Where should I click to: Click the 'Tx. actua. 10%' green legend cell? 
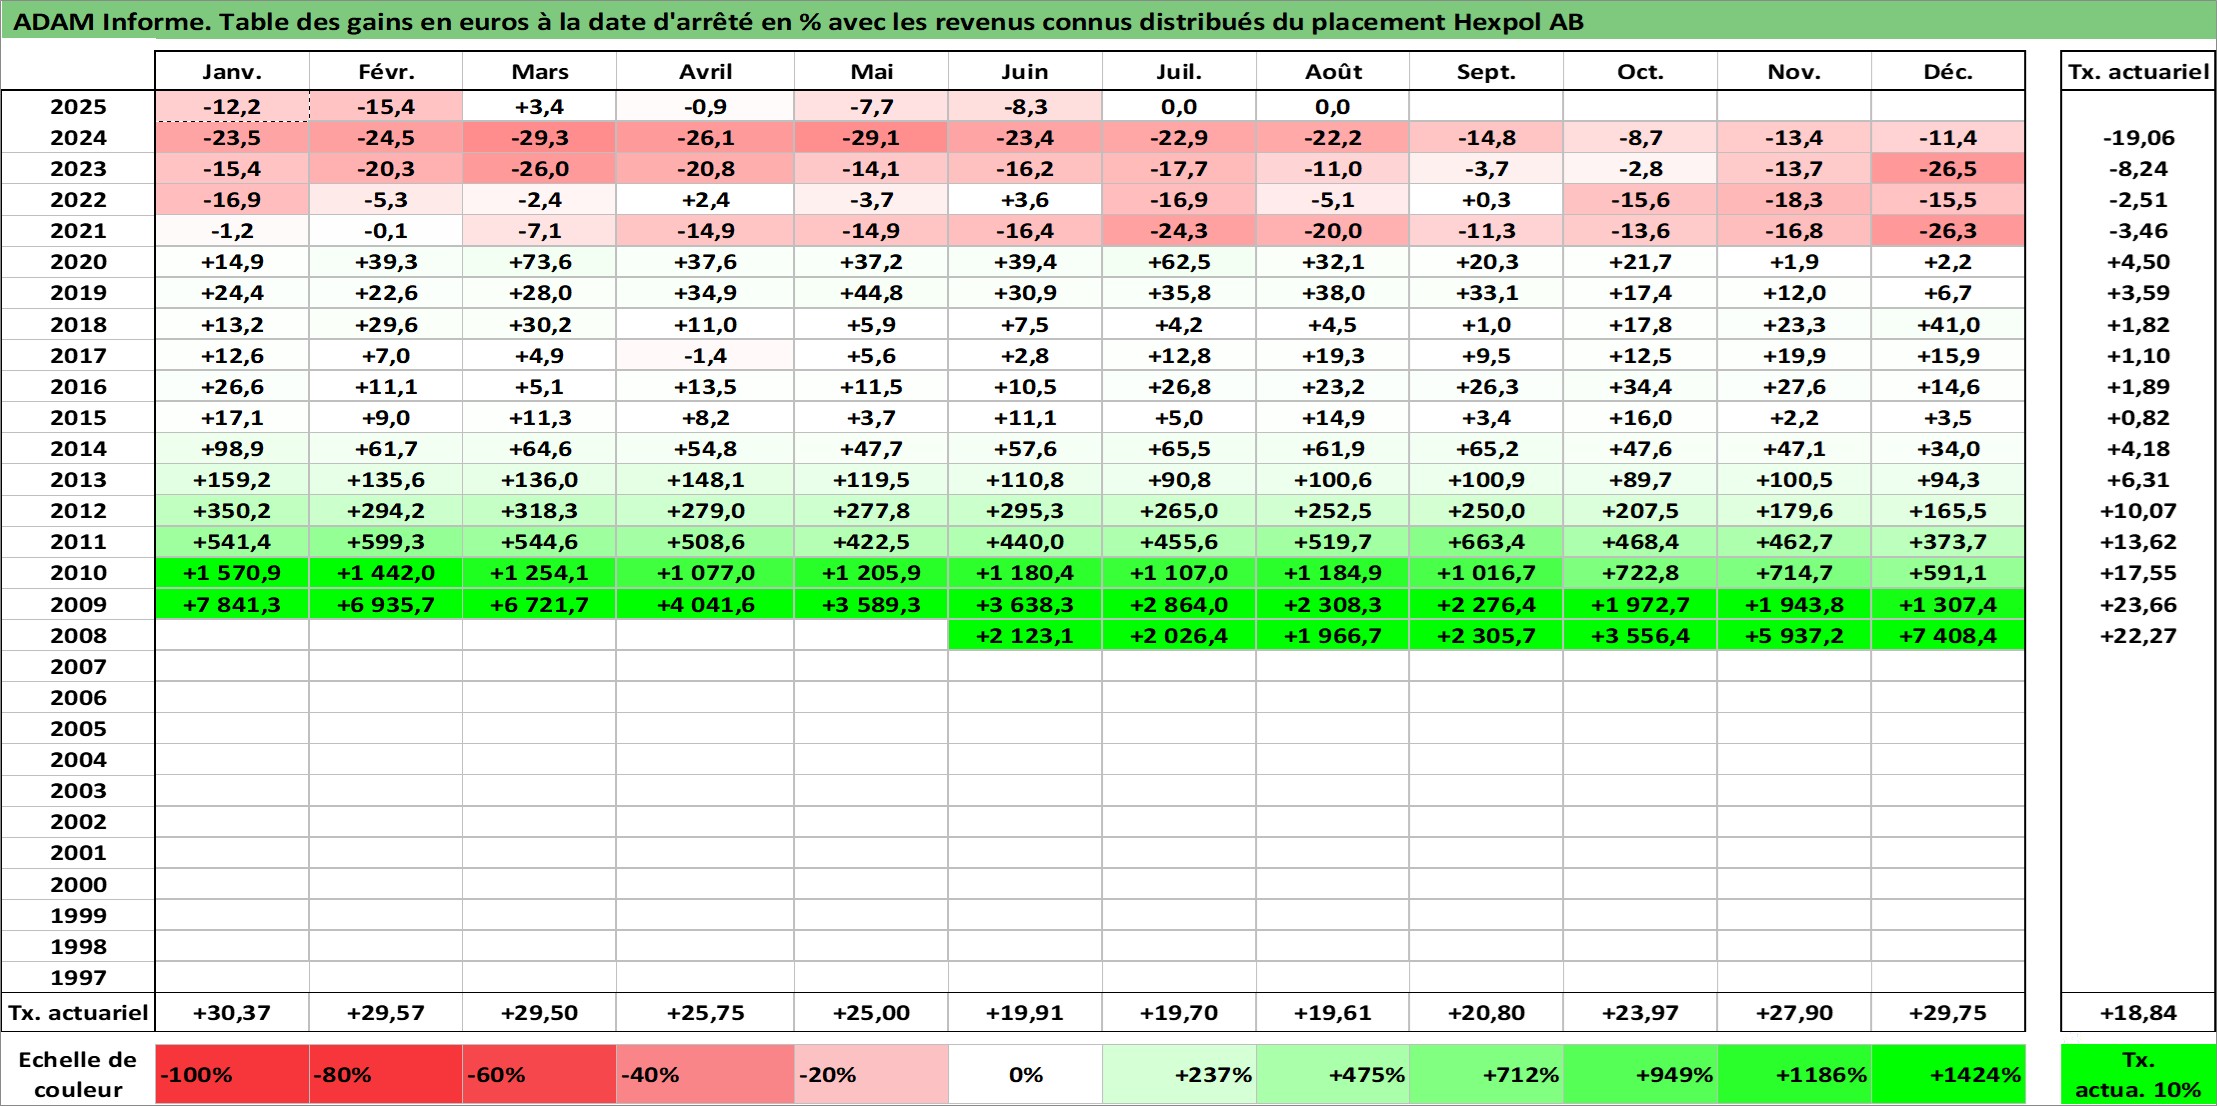pyautogui.click(x=2138, y=1074)
